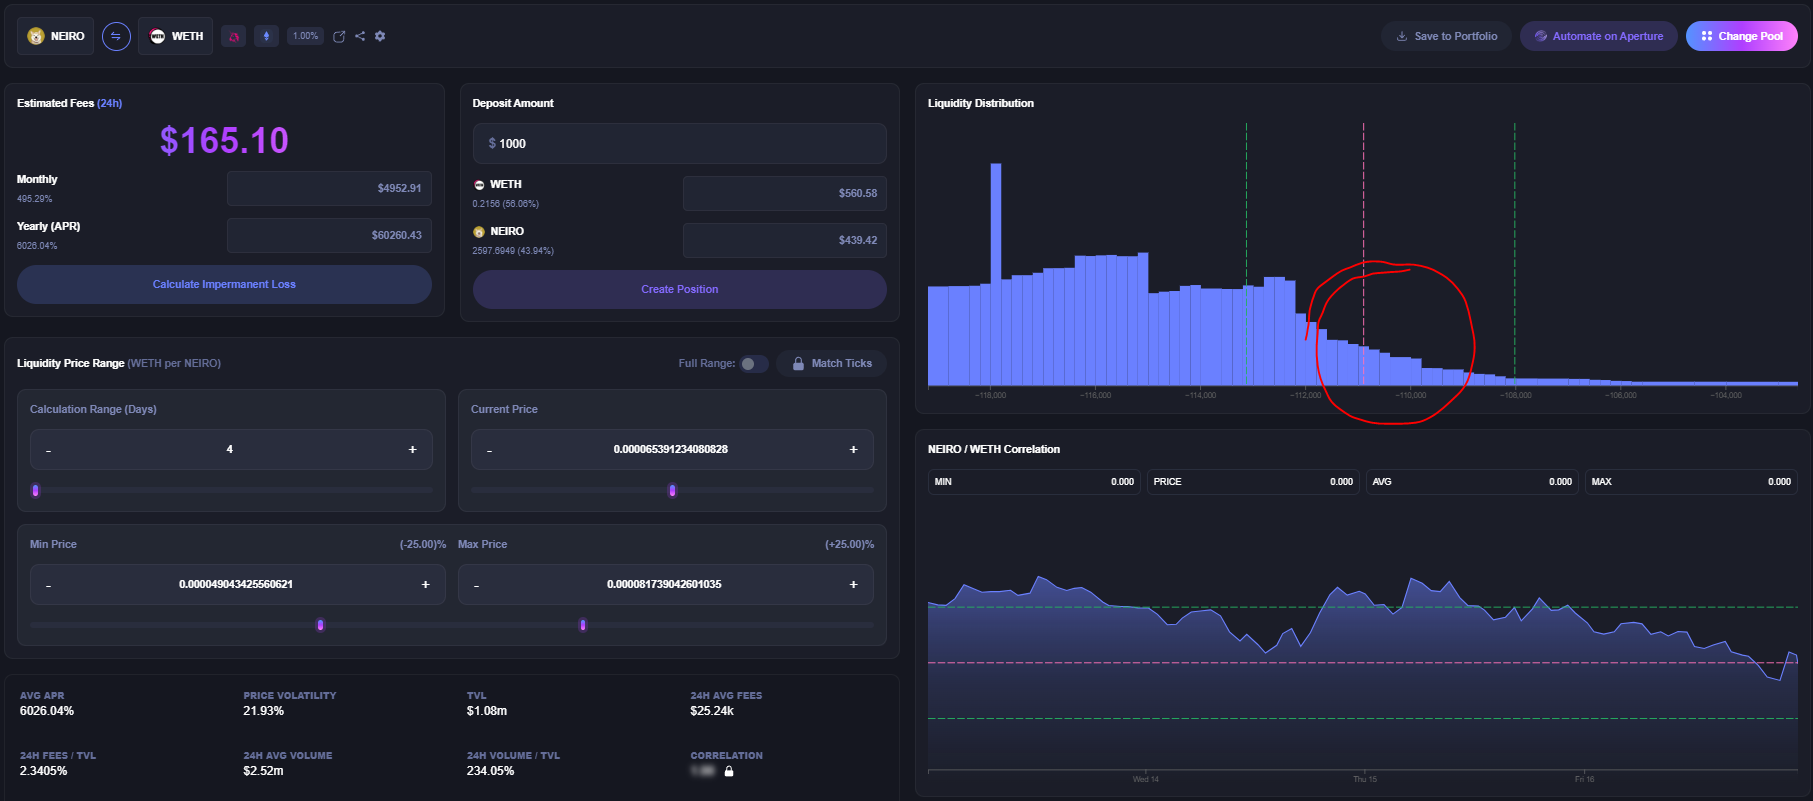Open settings gear icon
Screen dimensions: 1813x801
pos(380,36)
